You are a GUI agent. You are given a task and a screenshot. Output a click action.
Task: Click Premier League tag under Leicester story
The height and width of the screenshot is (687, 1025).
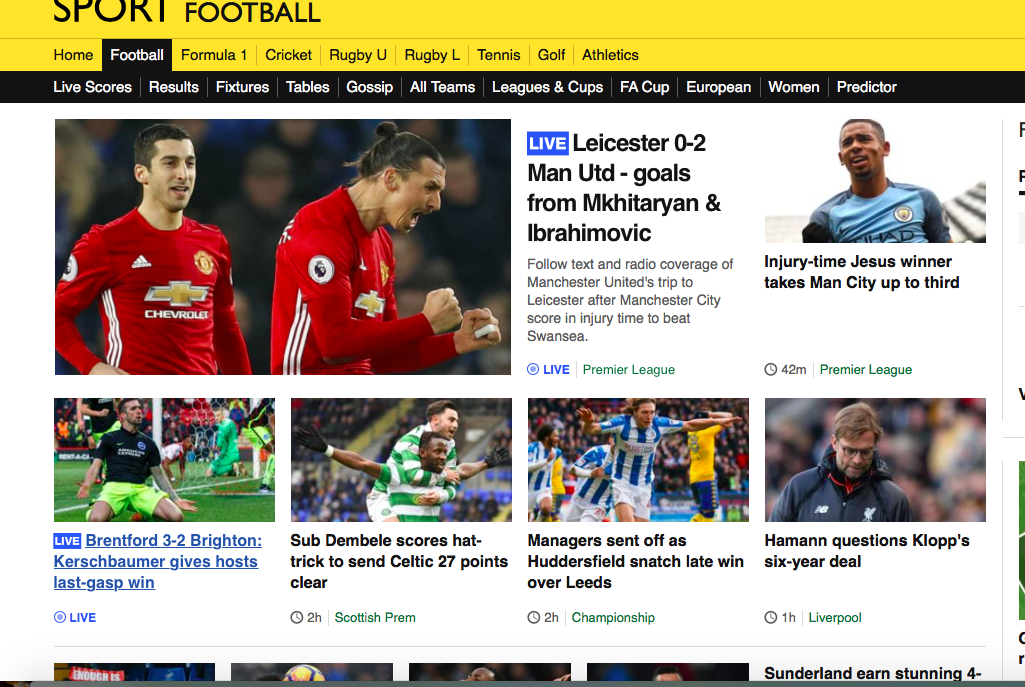[629, 370]
